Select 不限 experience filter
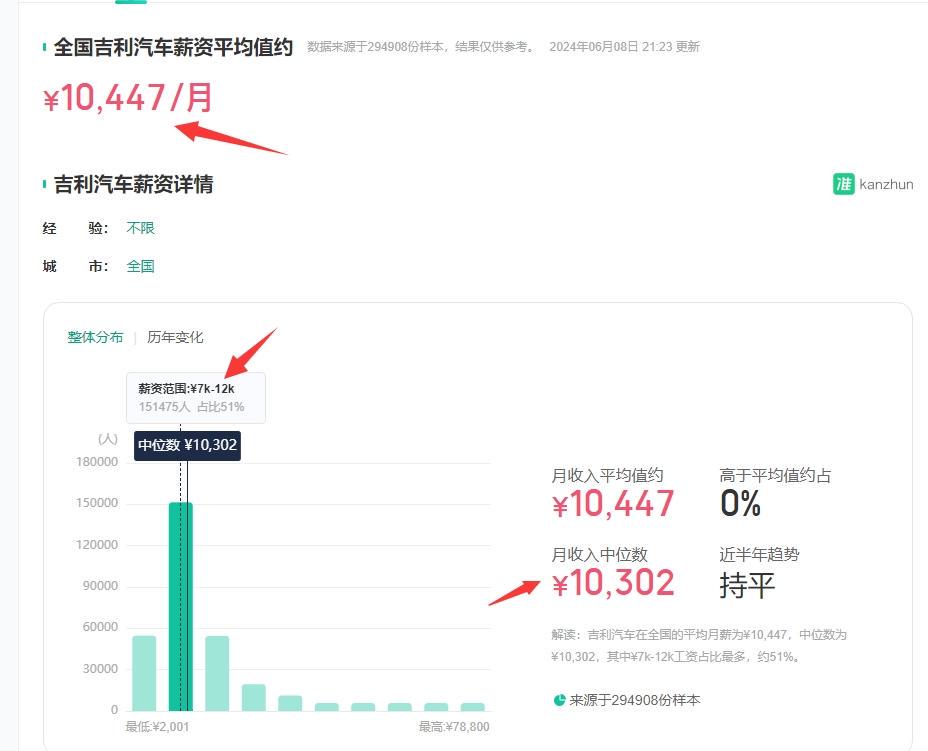Viewport: 928px width, 751px height. pos(140,228)
